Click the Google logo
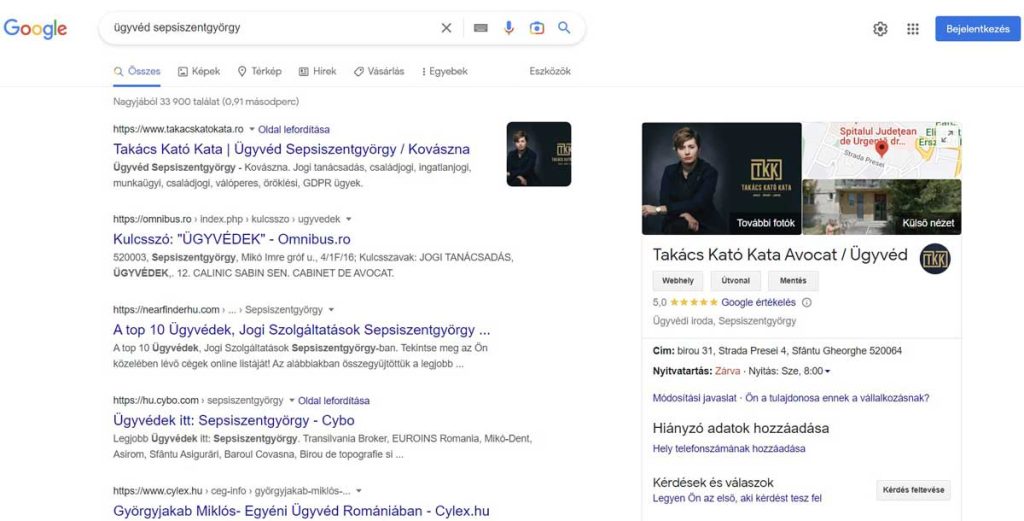 click(x=35, y=29)
